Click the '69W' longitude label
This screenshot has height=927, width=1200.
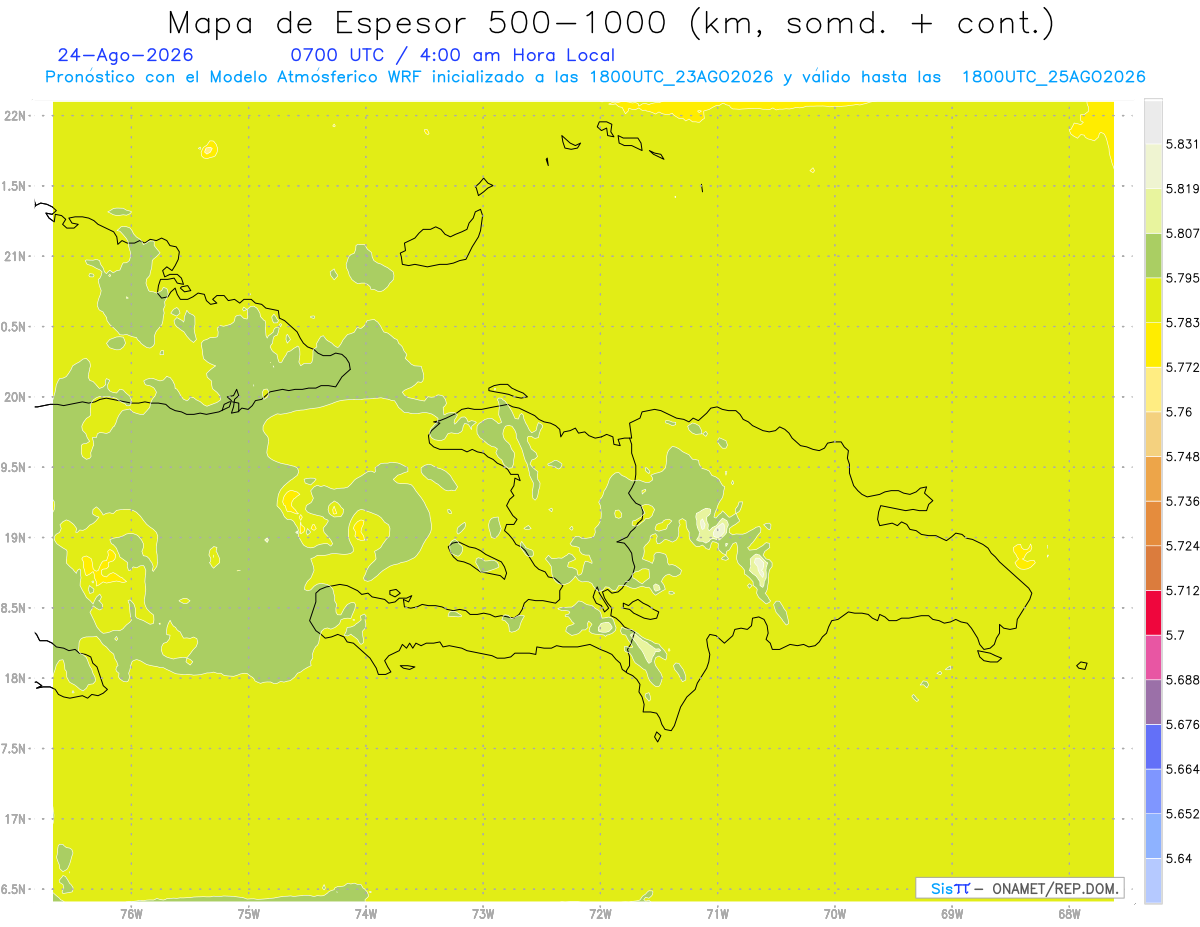(x=952, y=914)
